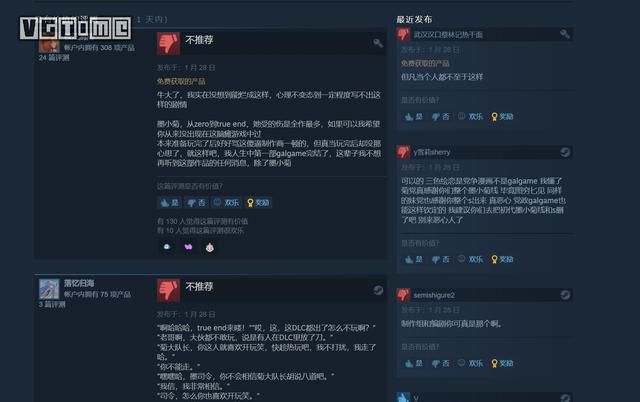Click the thumbs-down icon on 落忆归海's review
The image size is (640, 402).
click(x=168, y=290)
